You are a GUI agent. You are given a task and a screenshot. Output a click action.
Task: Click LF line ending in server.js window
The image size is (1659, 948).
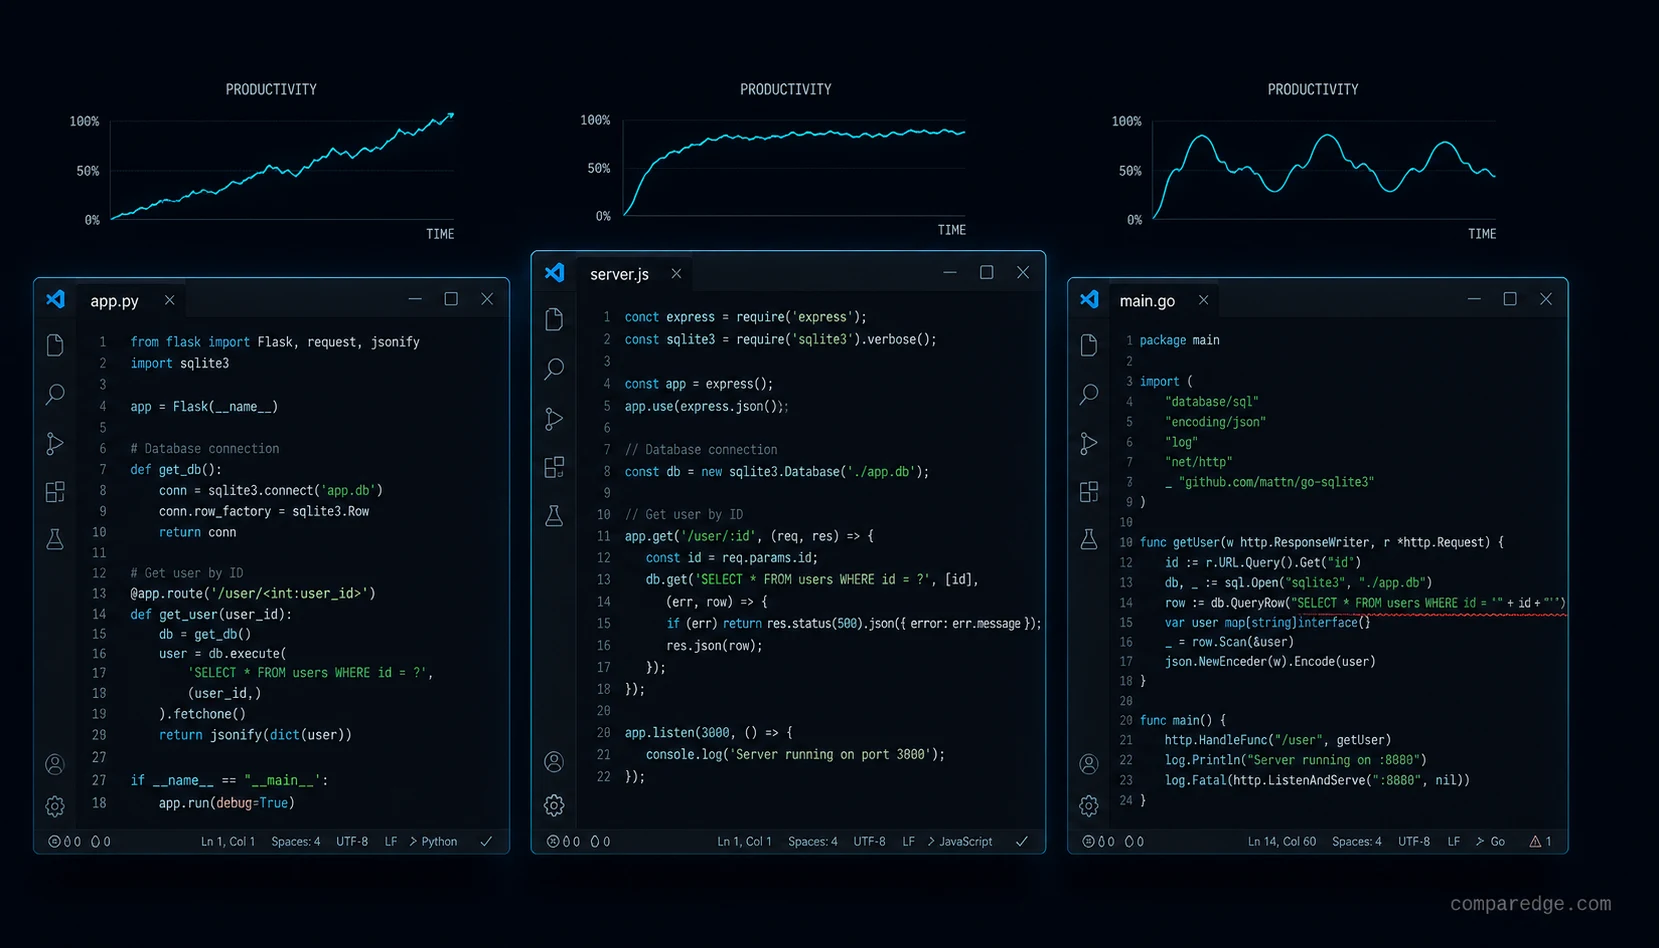[x=908, y=842]
